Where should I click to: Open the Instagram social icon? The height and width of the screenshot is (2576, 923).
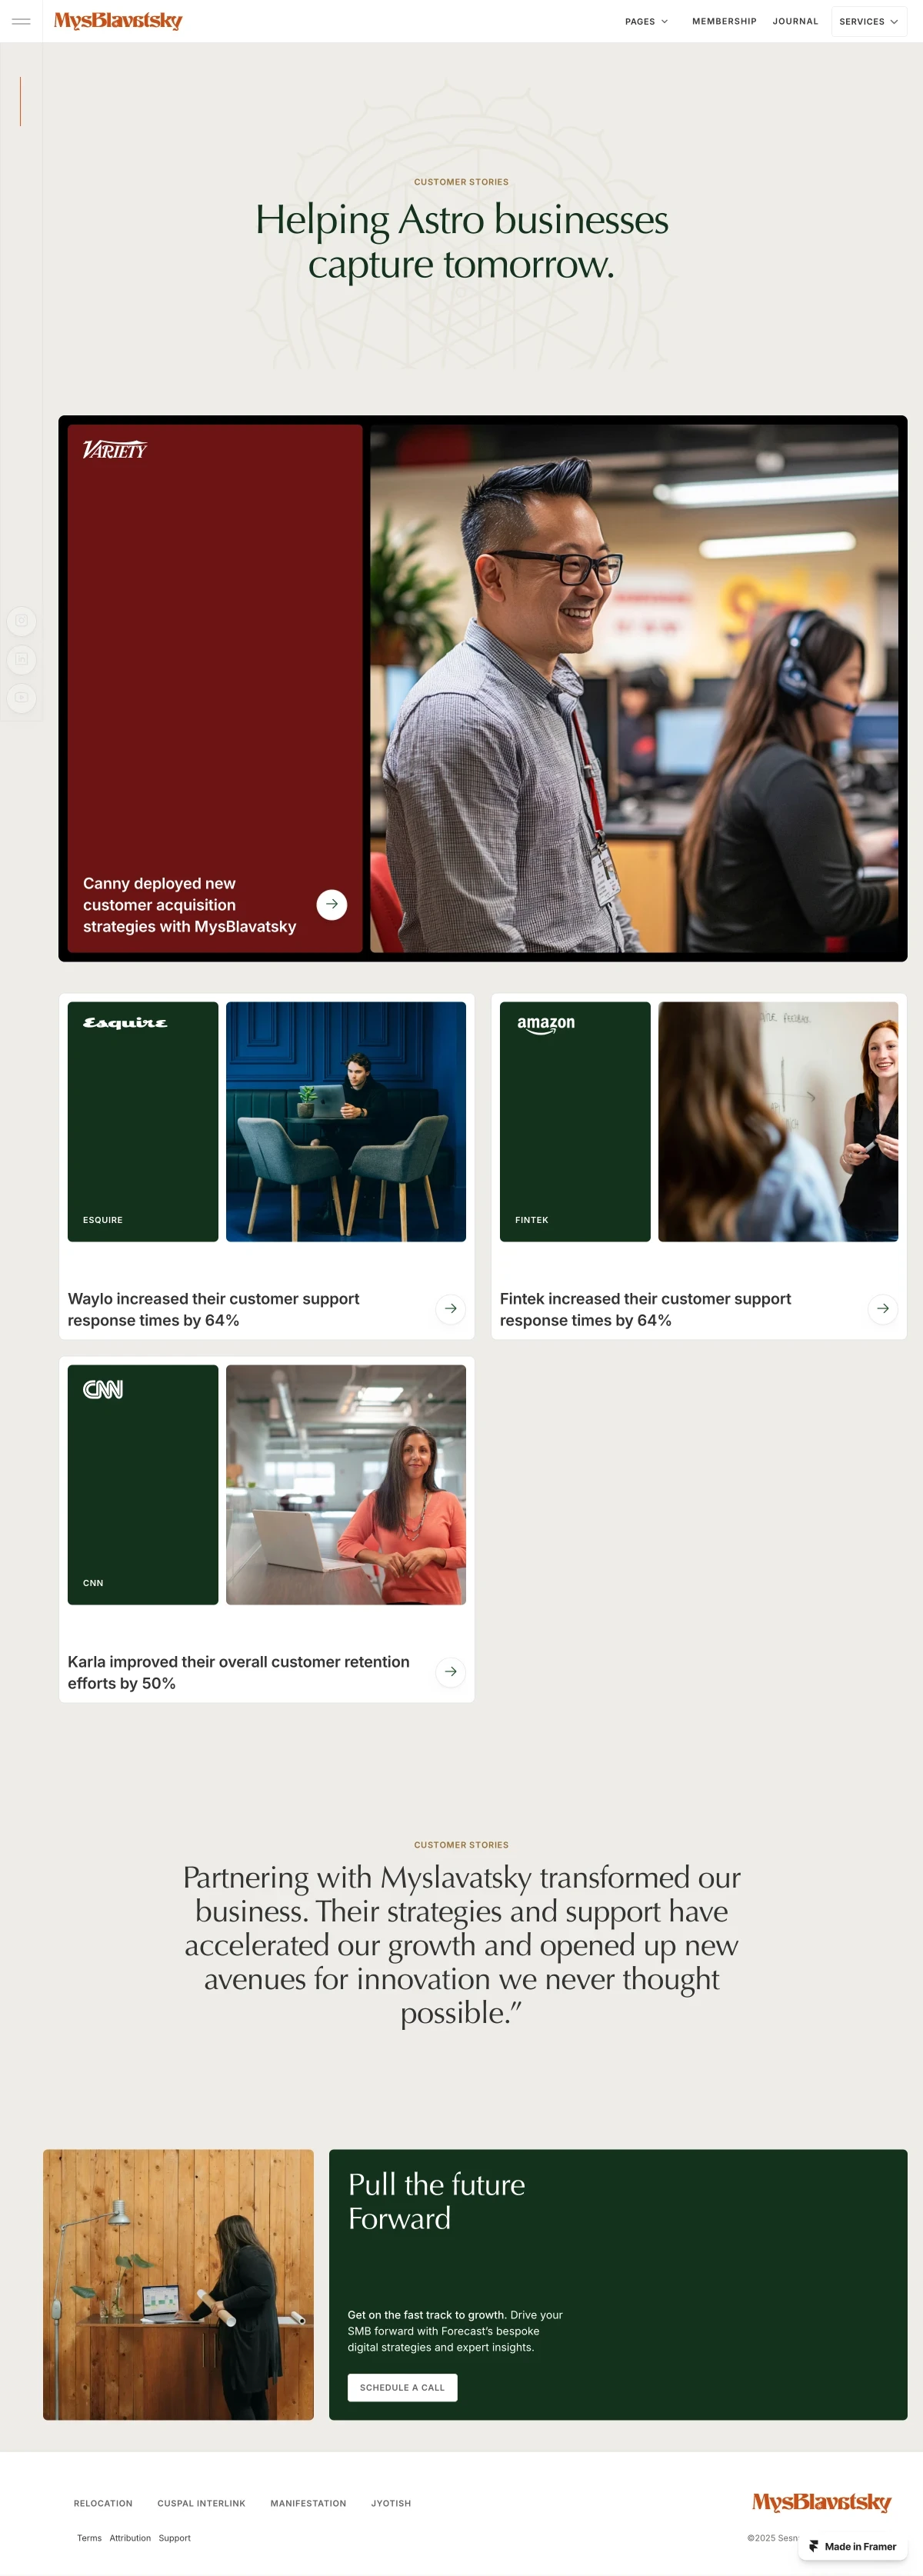pyautogui.click(x=21, y=620)
